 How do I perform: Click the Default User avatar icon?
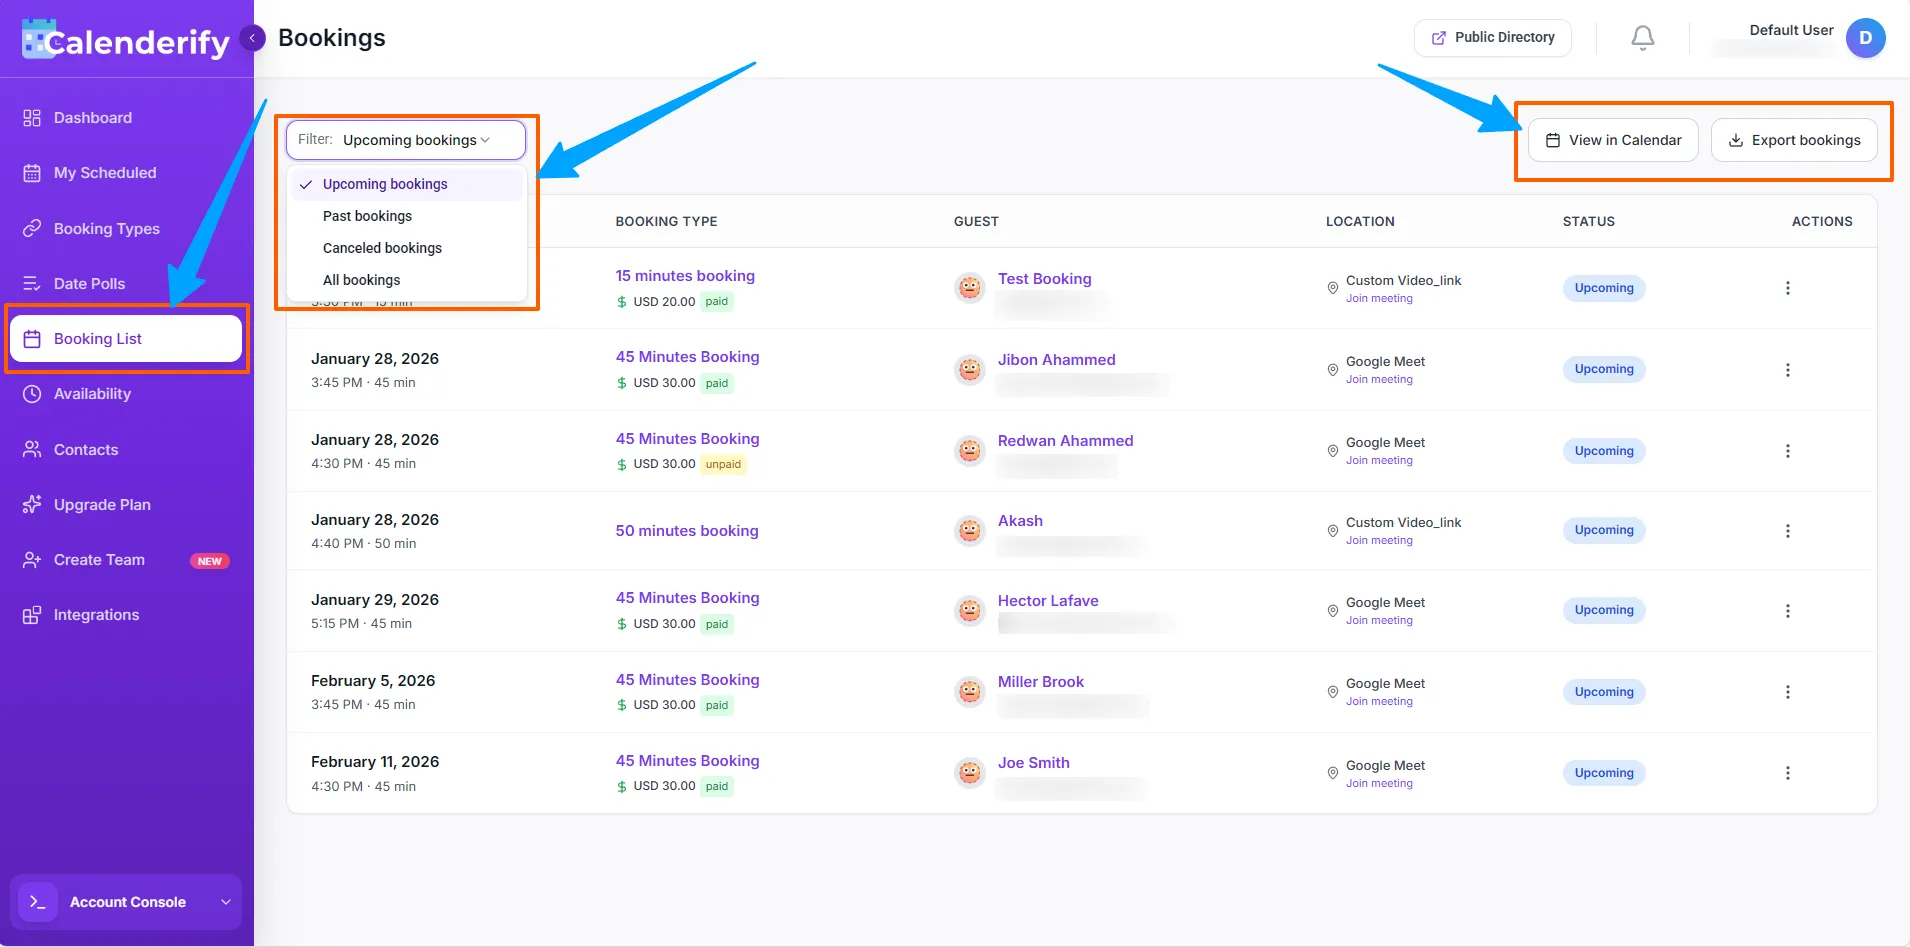tap(1865, 38)
